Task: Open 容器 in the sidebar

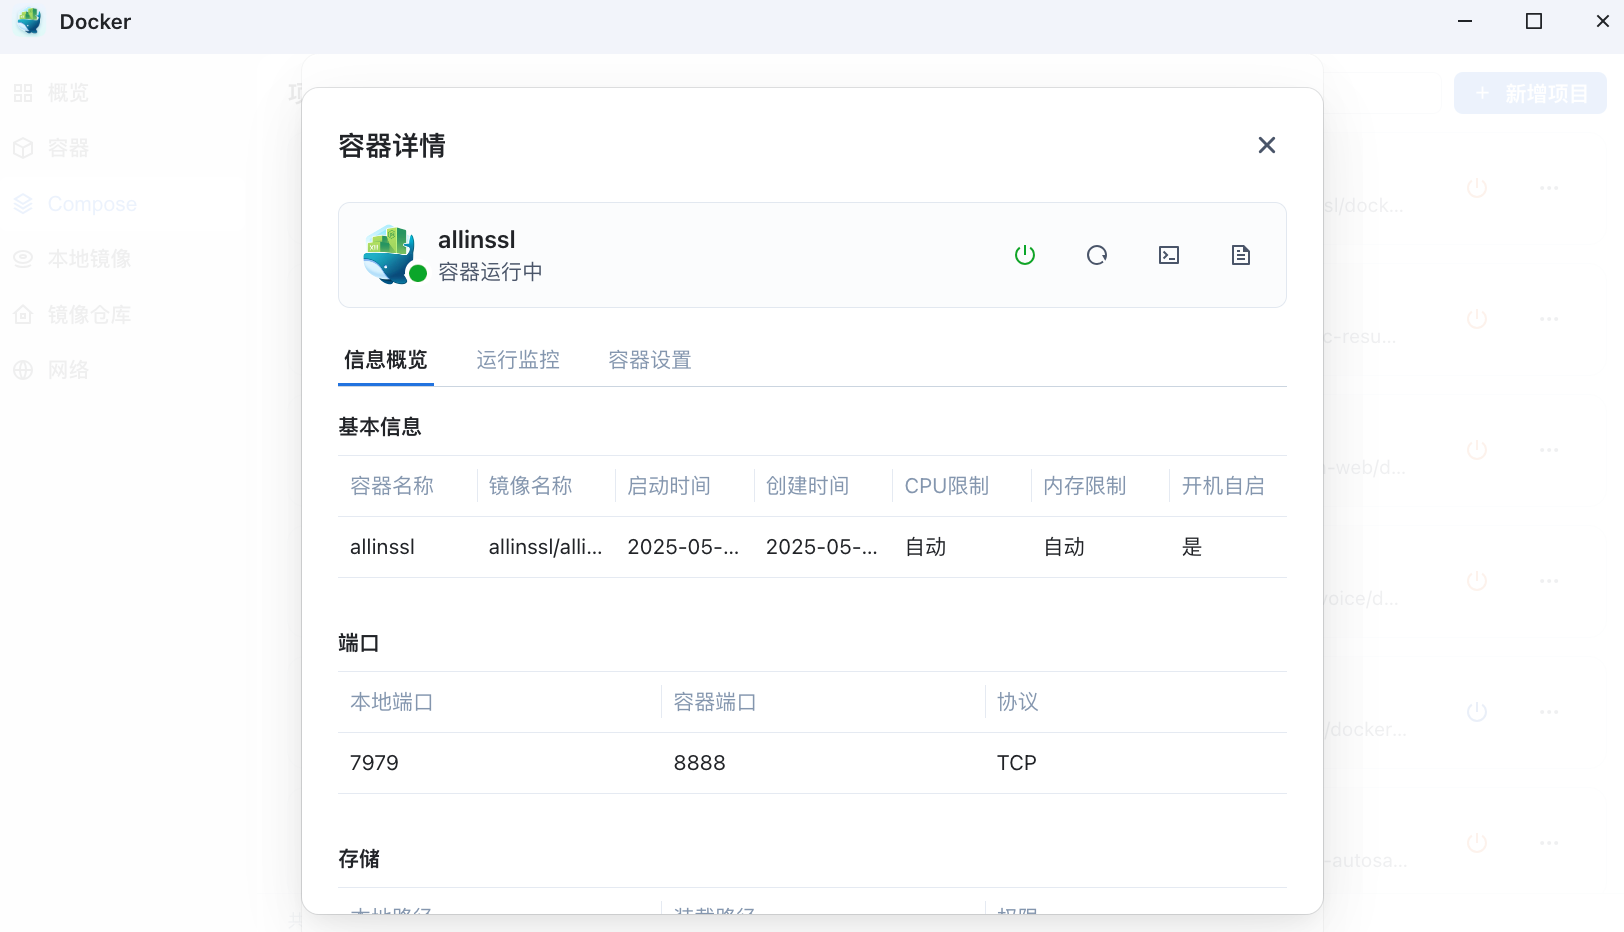Action: (67, 148)
